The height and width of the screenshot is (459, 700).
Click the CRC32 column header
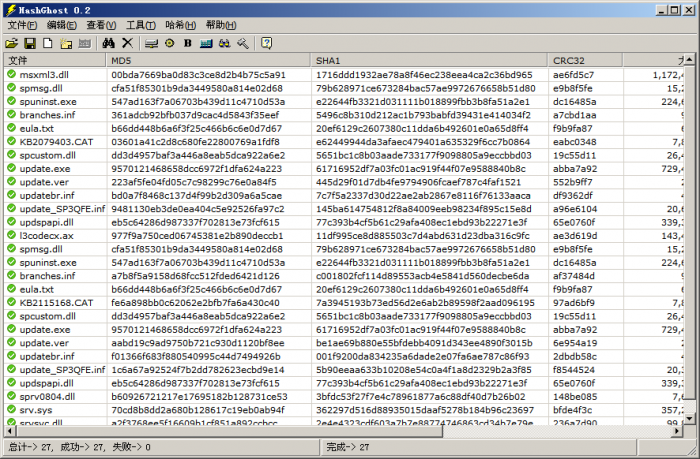tap(584, 61)
